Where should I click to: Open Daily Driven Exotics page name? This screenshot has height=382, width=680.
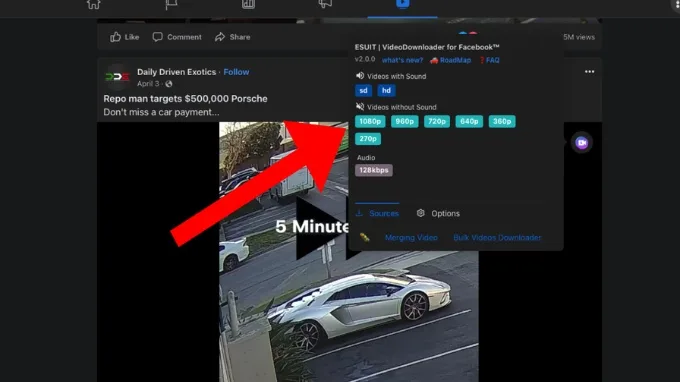pos(177,72)
